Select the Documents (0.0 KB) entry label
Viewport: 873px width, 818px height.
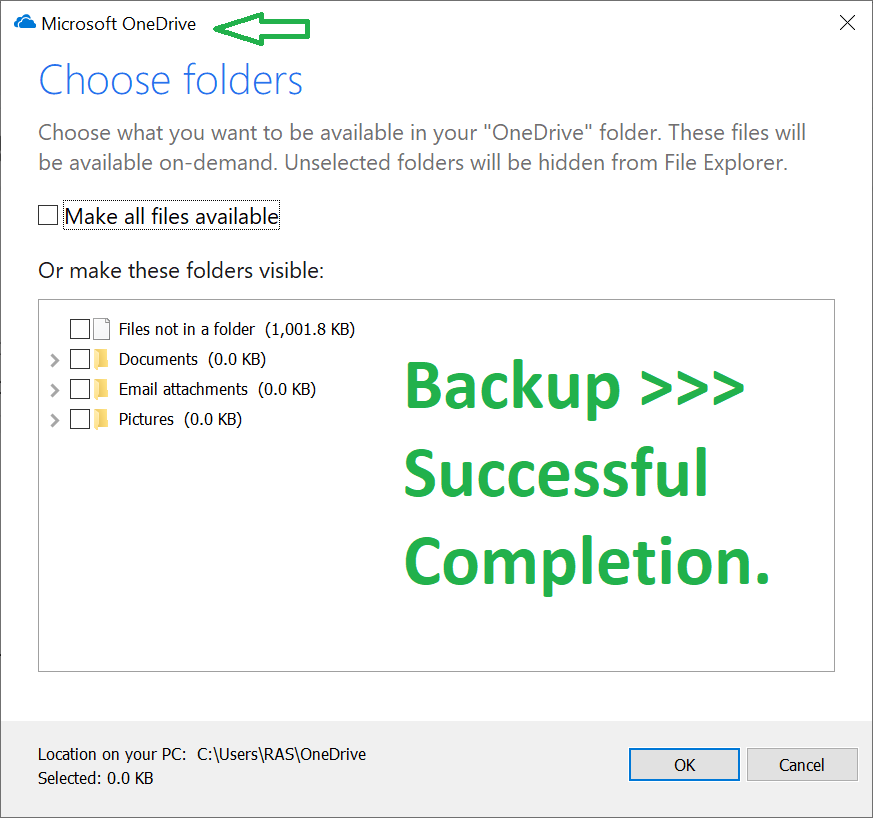(x=192, y=359)
